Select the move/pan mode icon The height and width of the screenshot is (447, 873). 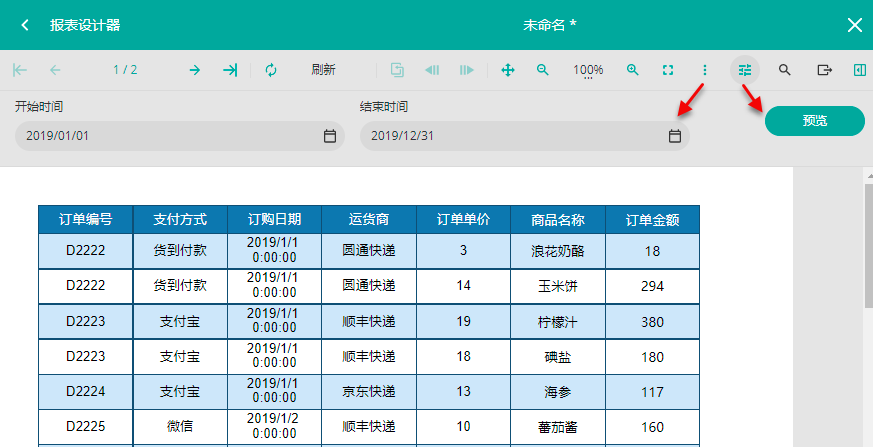(508, 70)
